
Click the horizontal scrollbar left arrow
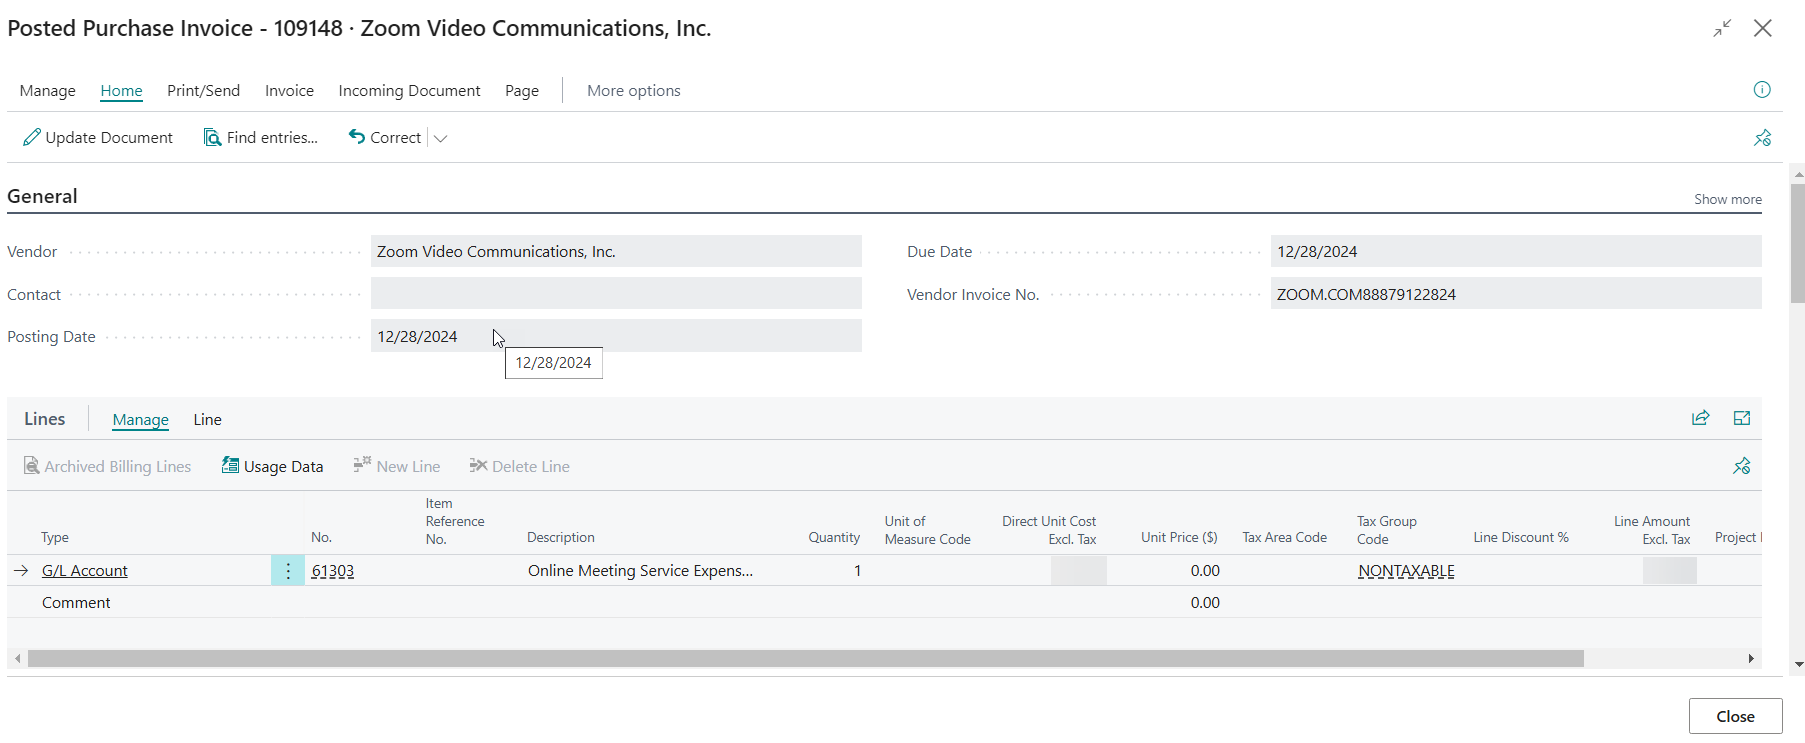[x=18, y=658]
